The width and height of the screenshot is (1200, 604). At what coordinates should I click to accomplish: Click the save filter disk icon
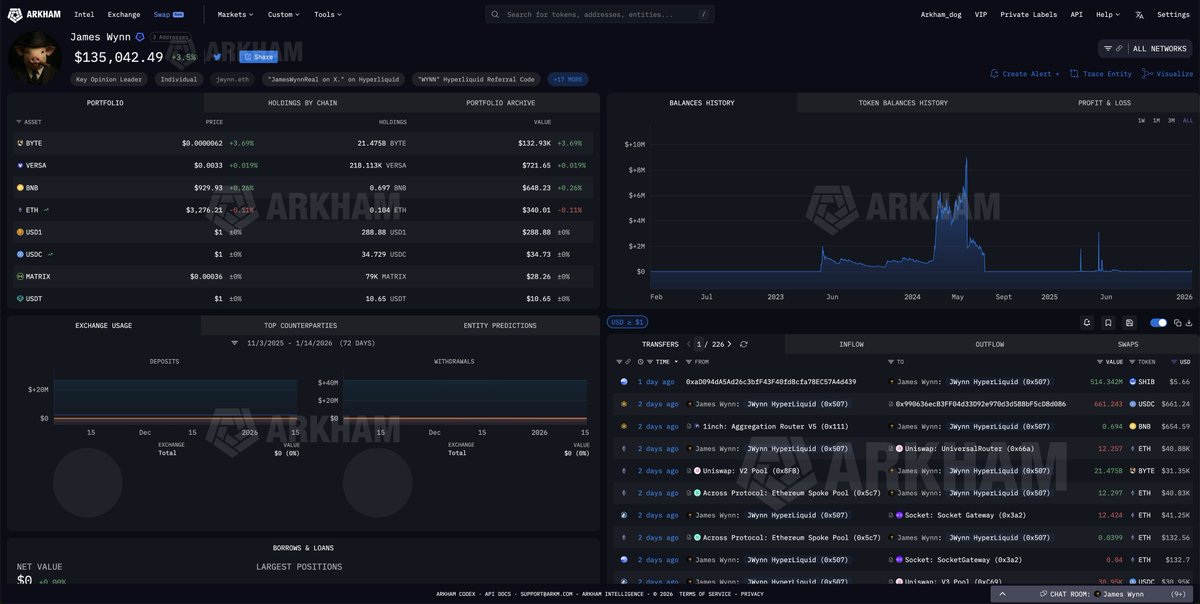coord(1129,323)
